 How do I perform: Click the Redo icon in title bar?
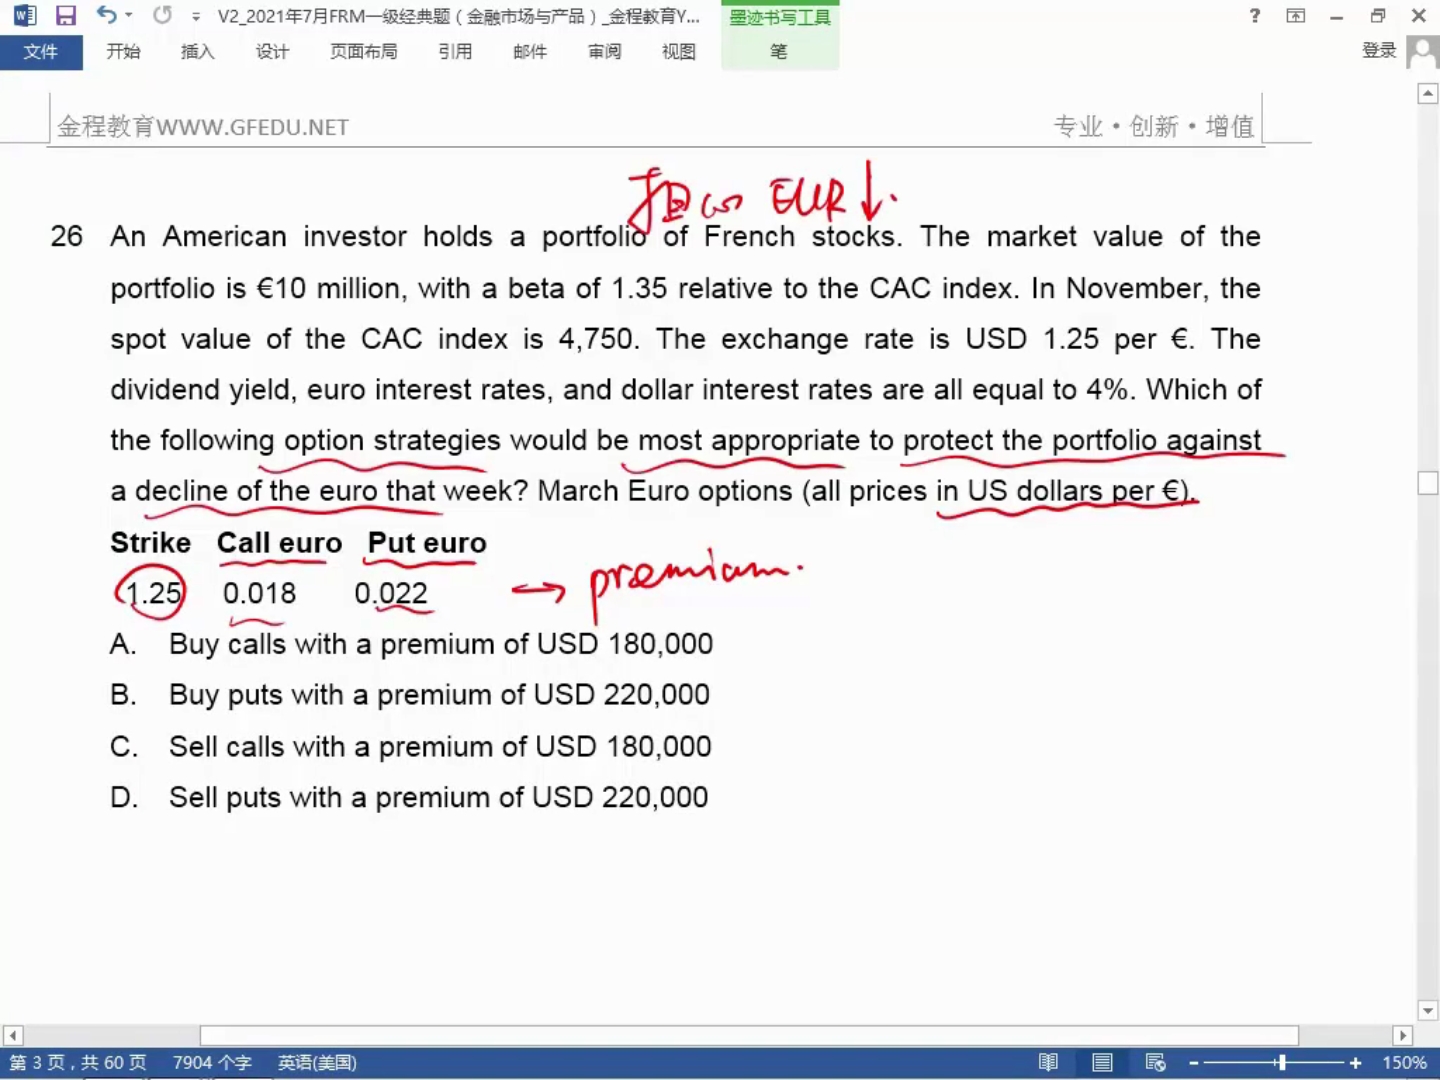(x=162, y=15)
